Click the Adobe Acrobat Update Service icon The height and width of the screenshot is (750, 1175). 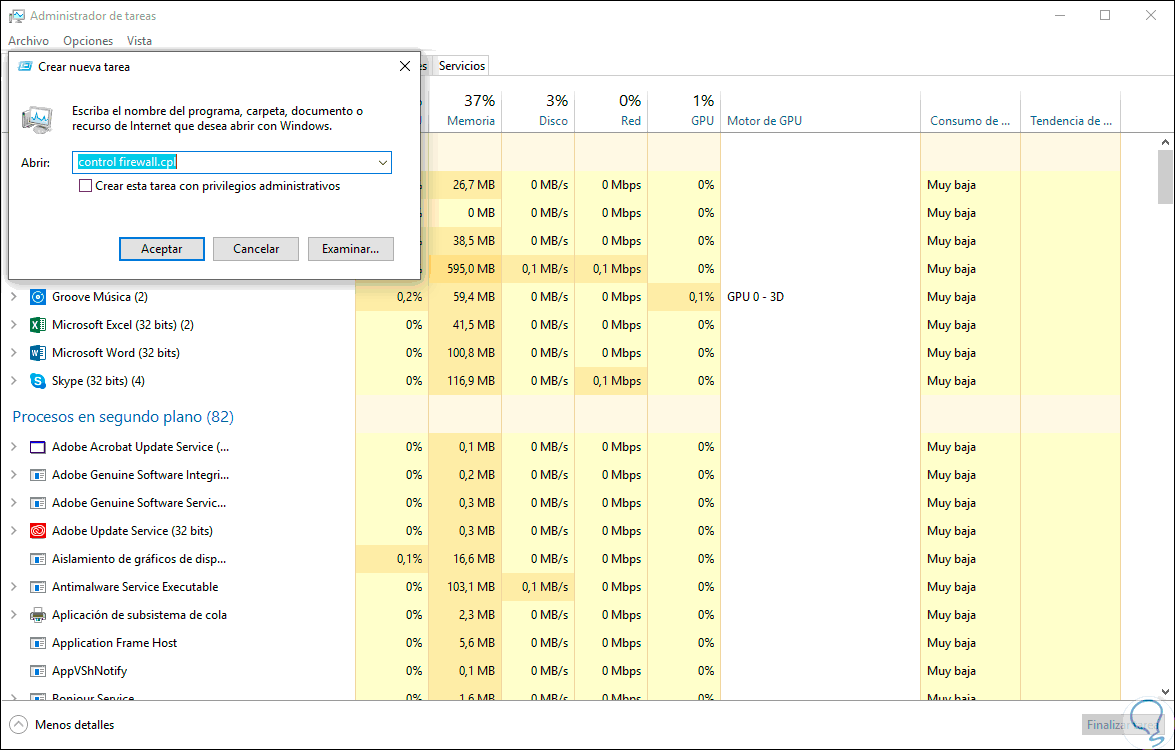point(38,447)
